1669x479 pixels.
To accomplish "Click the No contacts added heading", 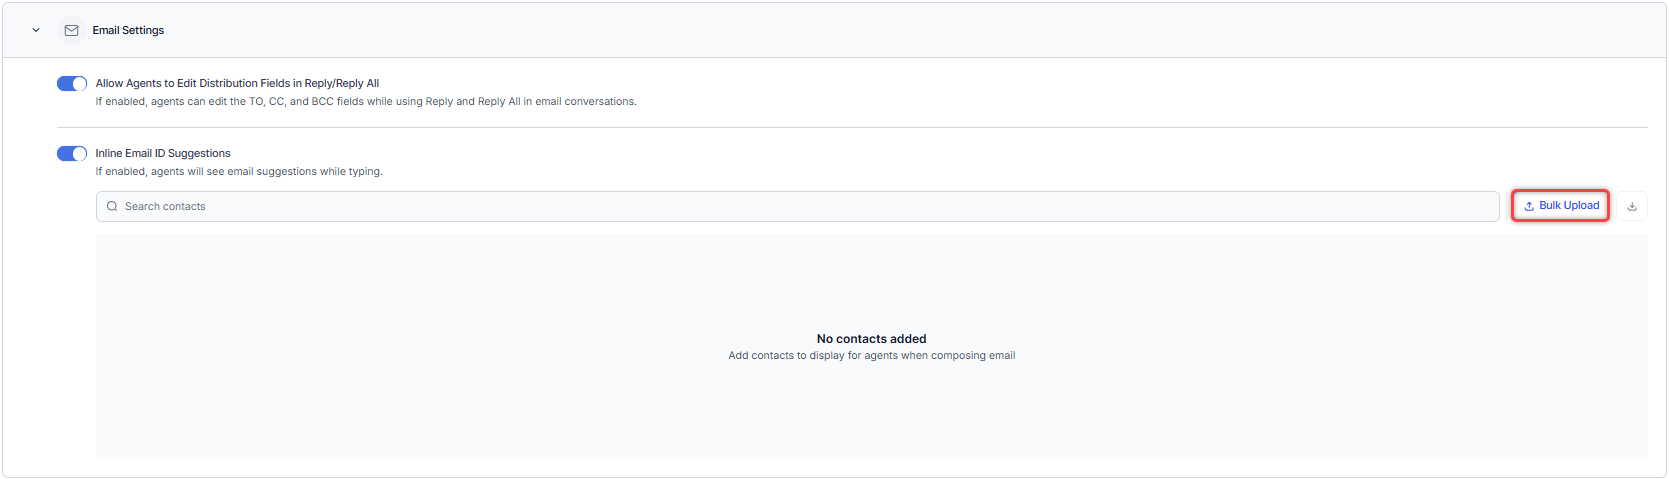I will [x=871, y=339].
